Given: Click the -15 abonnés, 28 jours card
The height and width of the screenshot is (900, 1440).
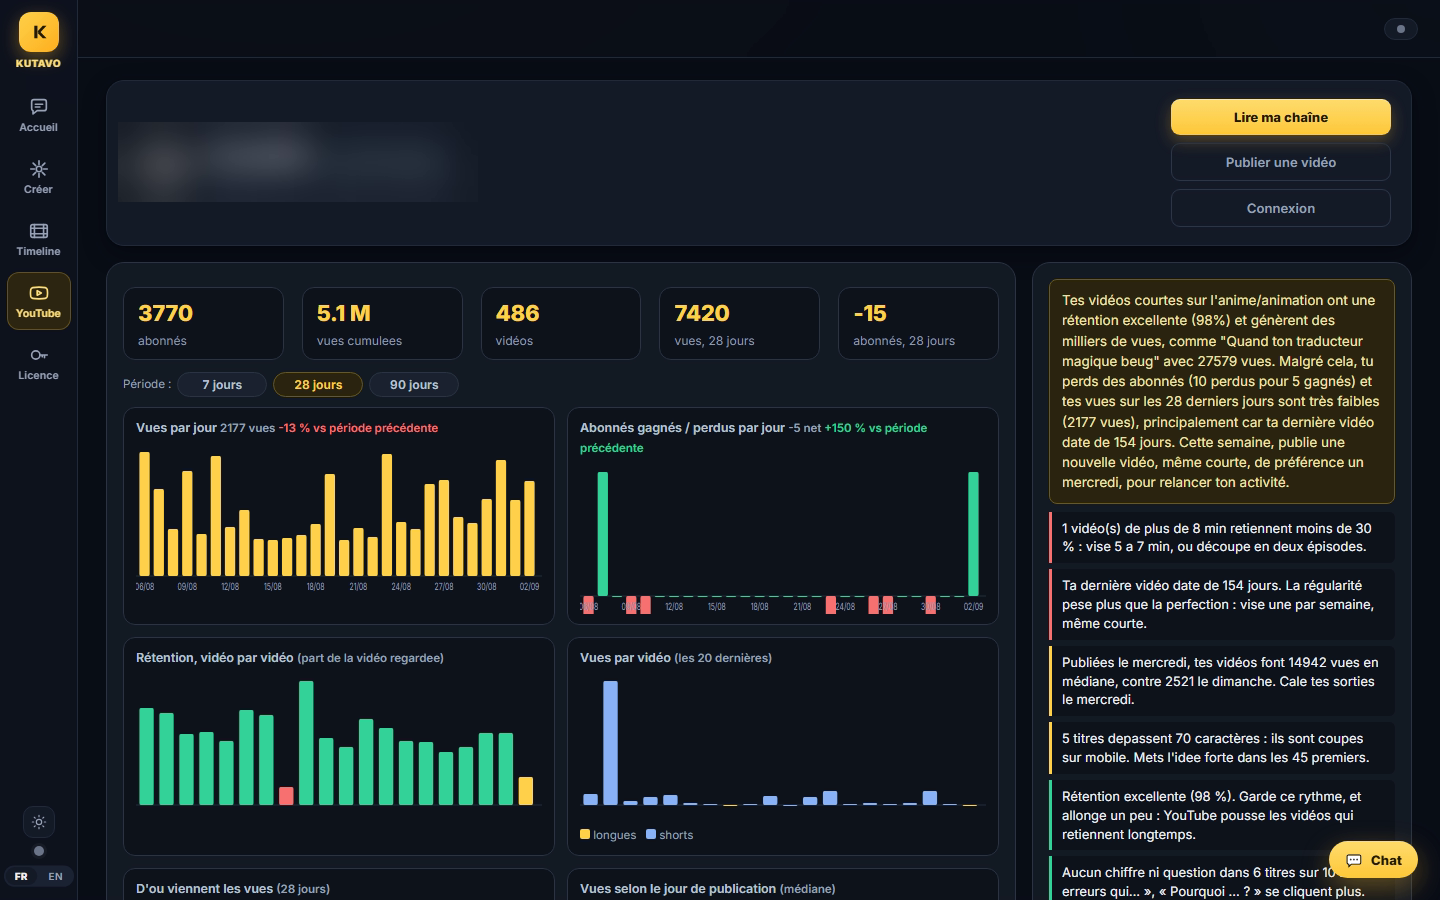Looking at the screenshot, I should (x=918, y=323).
